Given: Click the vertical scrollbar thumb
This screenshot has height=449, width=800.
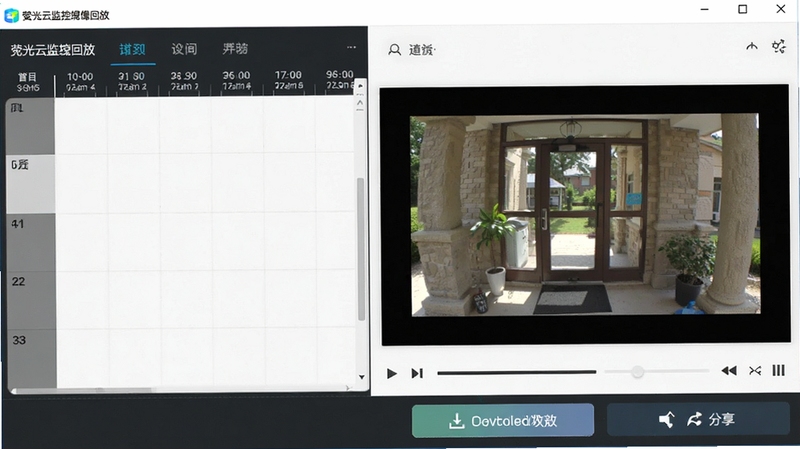Looking at the screenshot, I should 361,249.
